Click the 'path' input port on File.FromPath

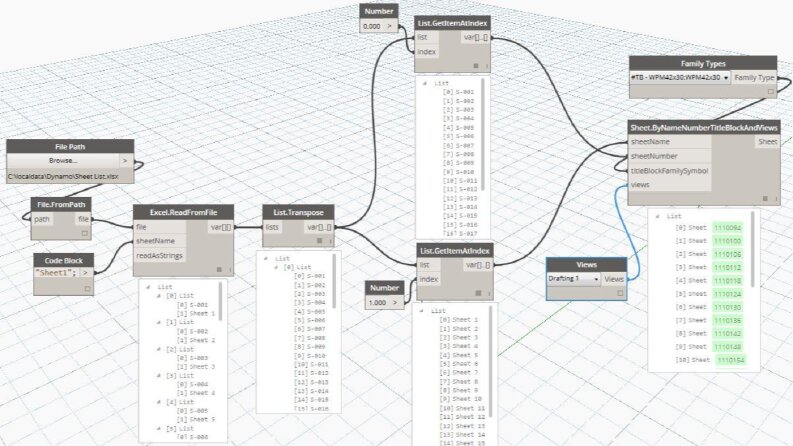tap(42, 219)
